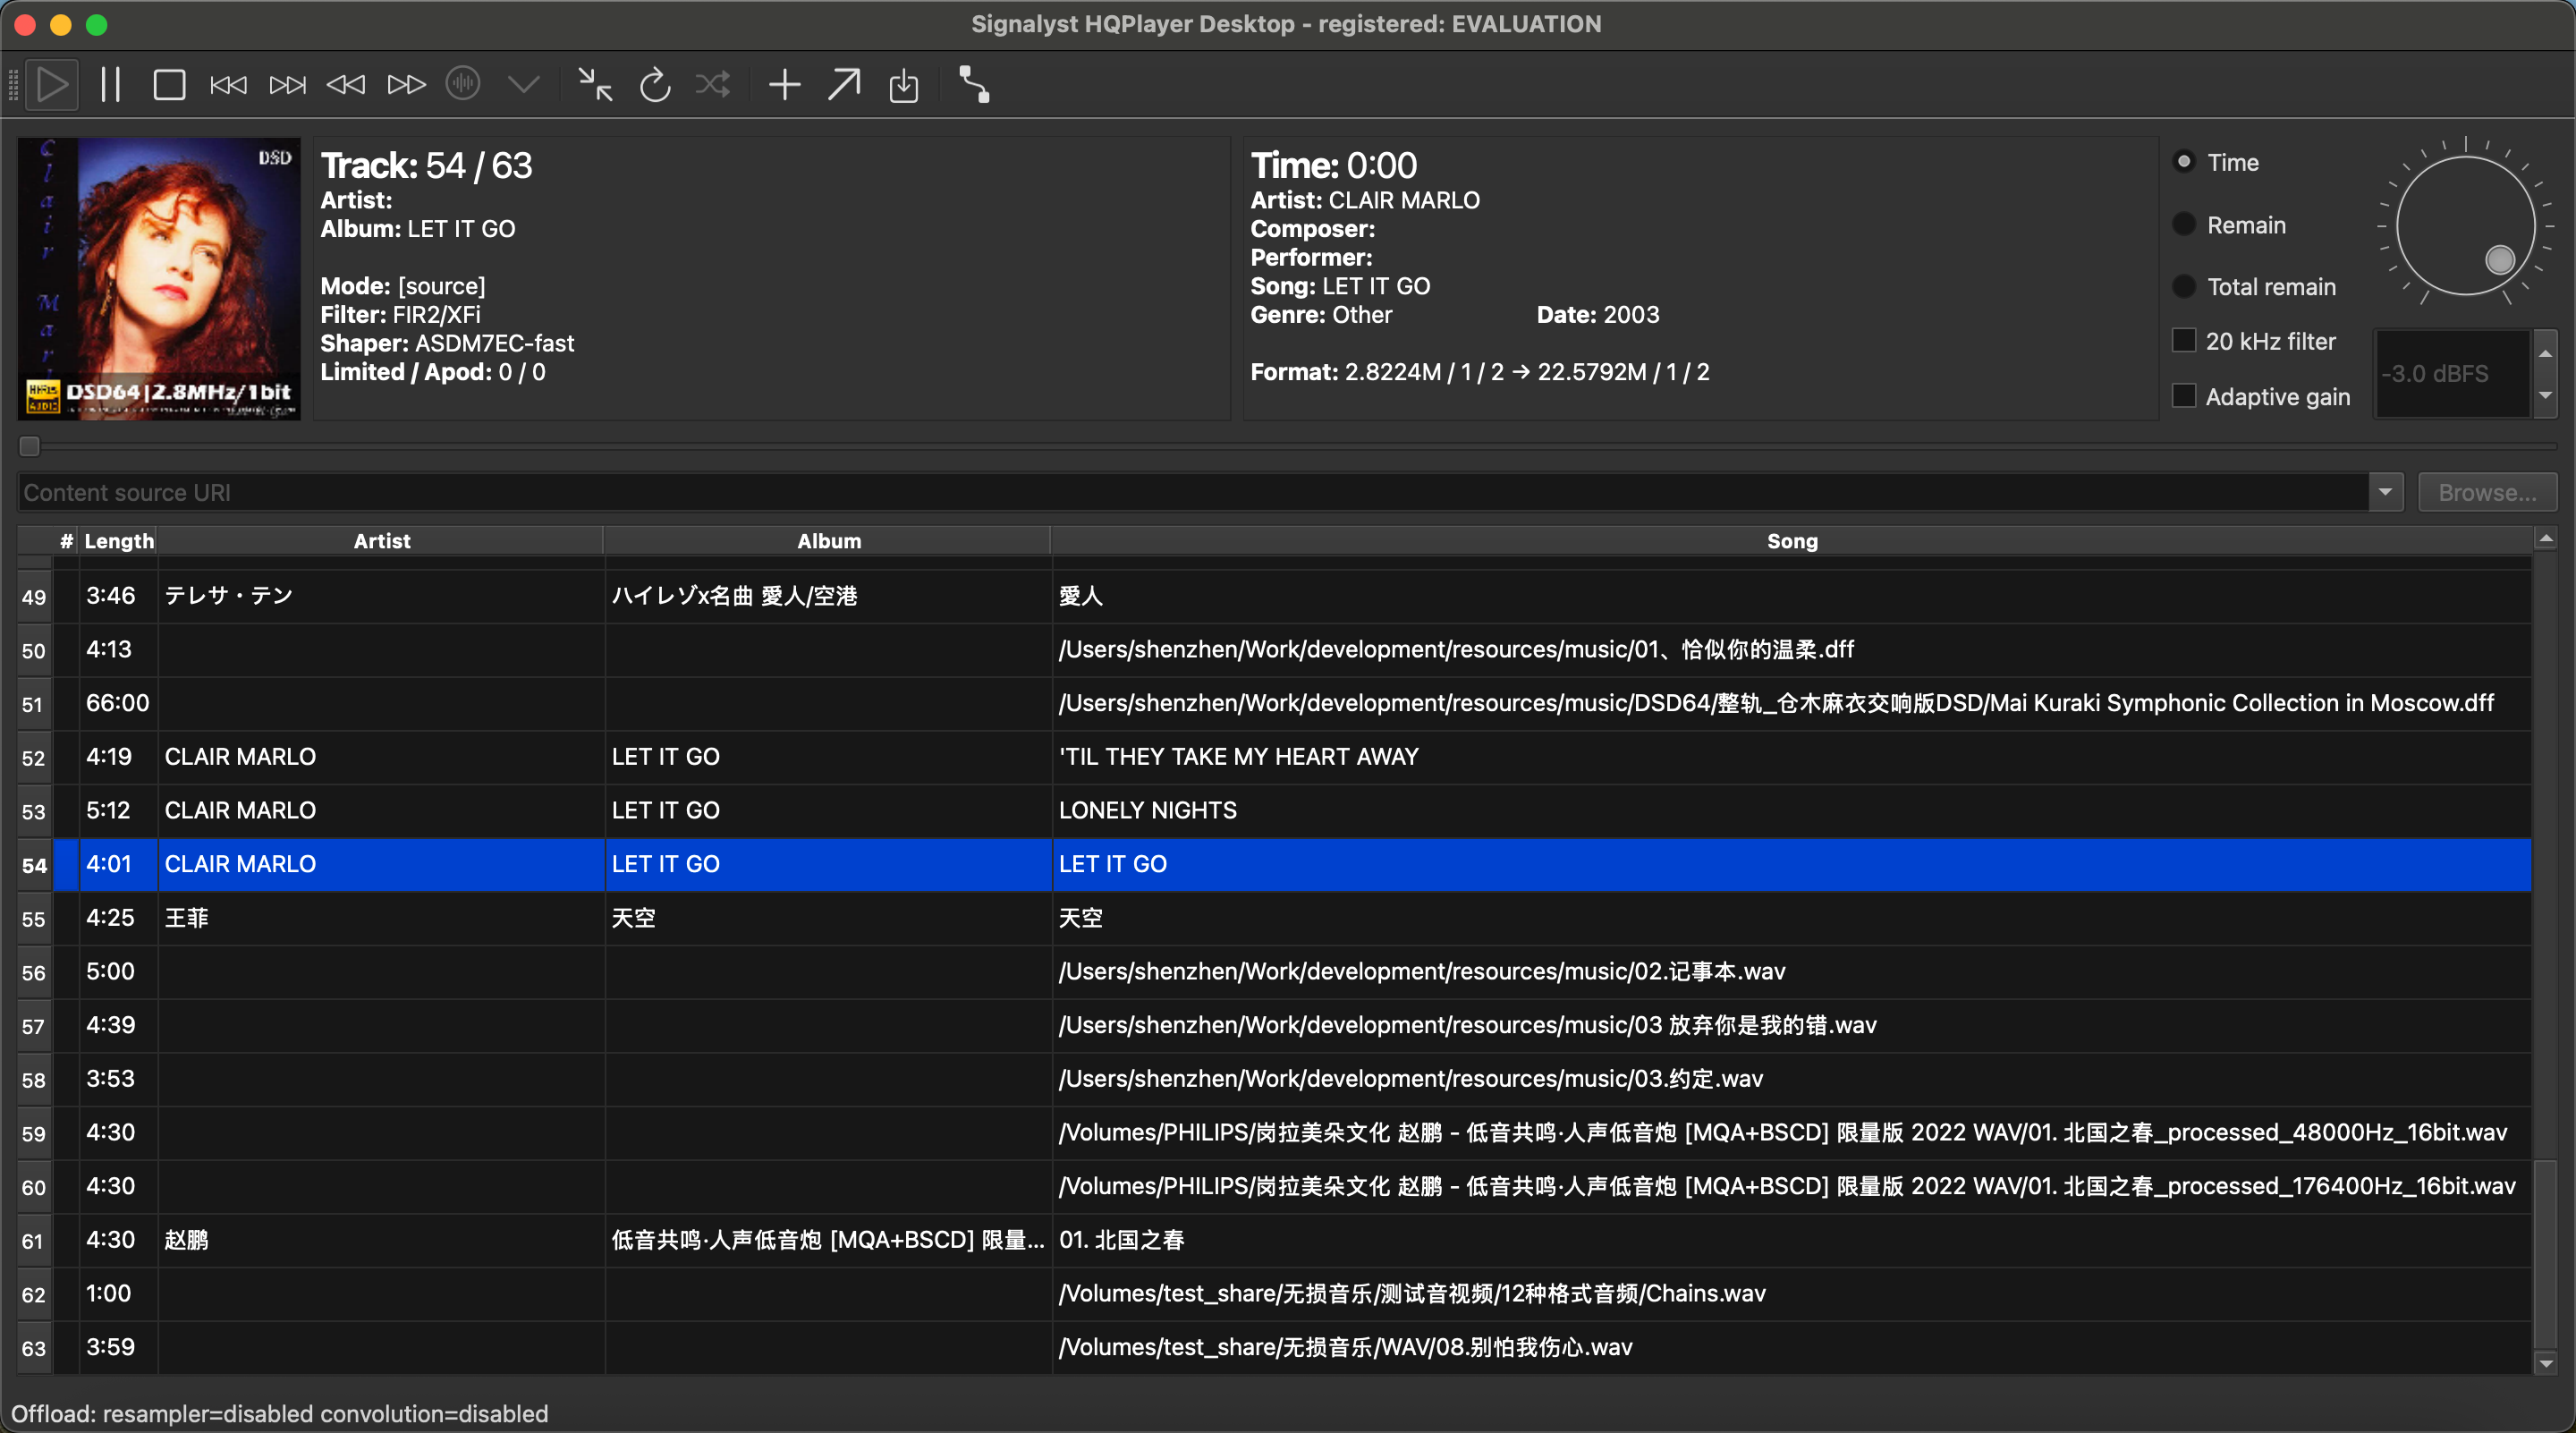Click the Album column header

(x=828, y=541)
